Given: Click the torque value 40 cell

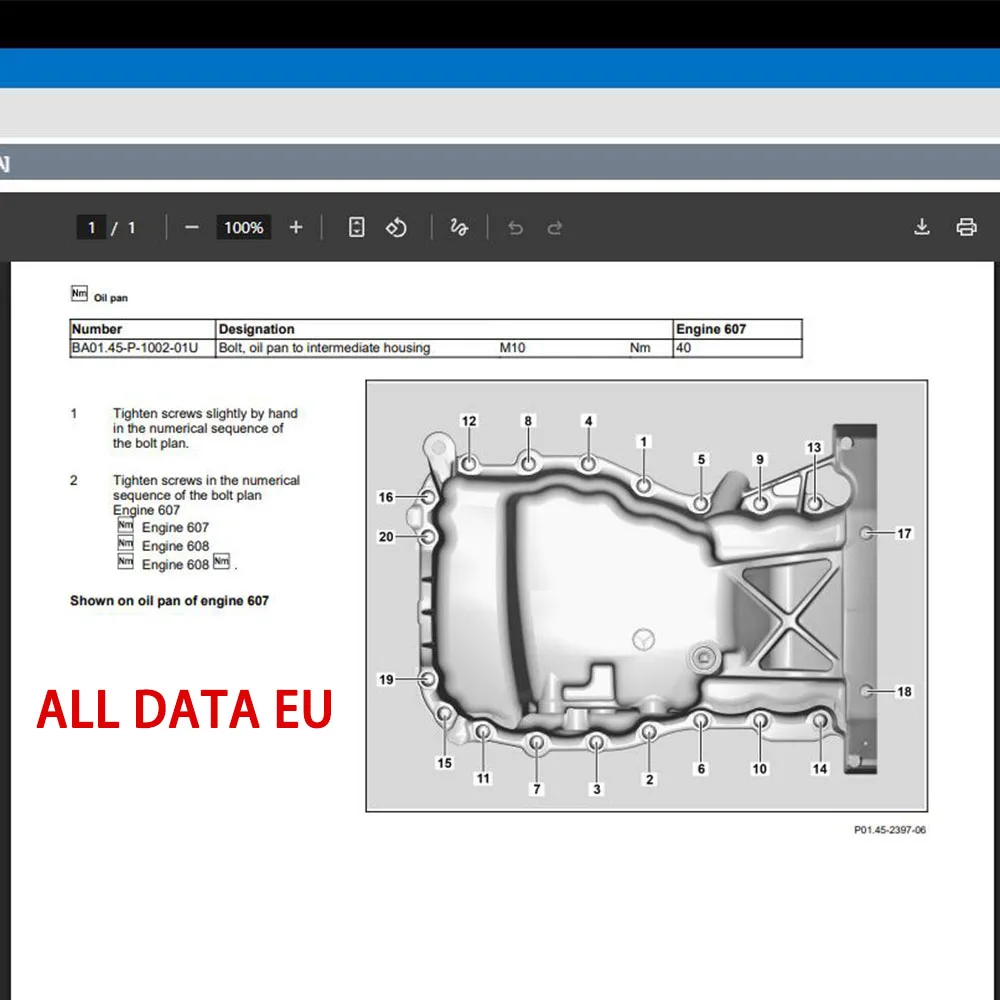Looking at the screenshot, I should [x=737, y=348].
